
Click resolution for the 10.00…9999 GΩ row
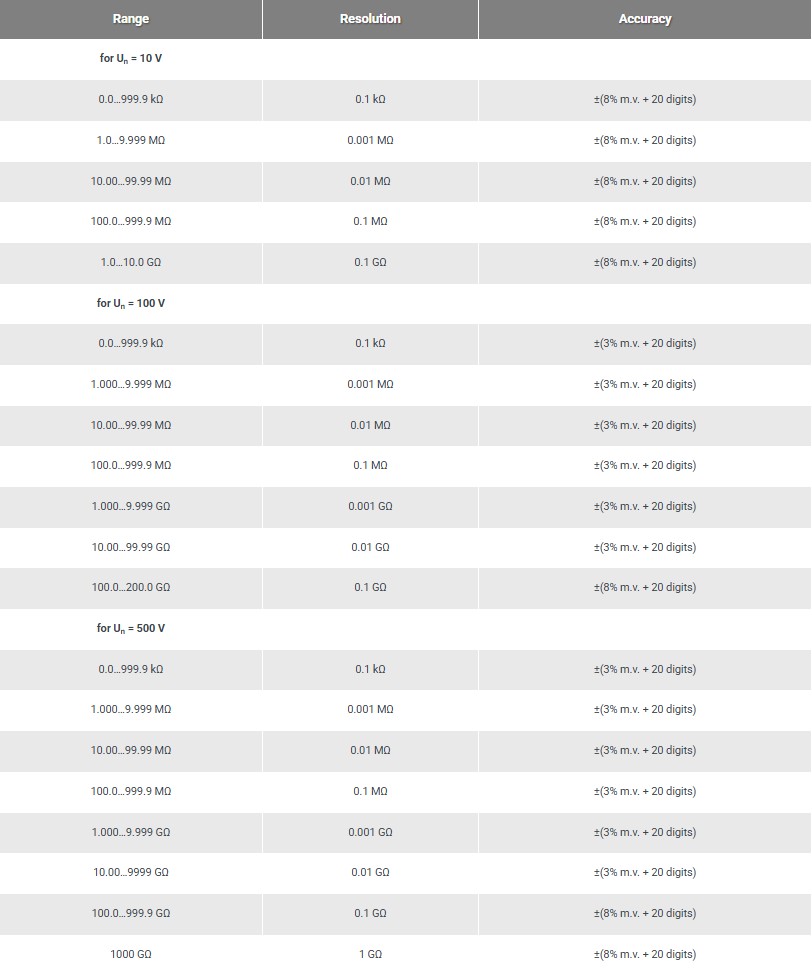[370, 872]
